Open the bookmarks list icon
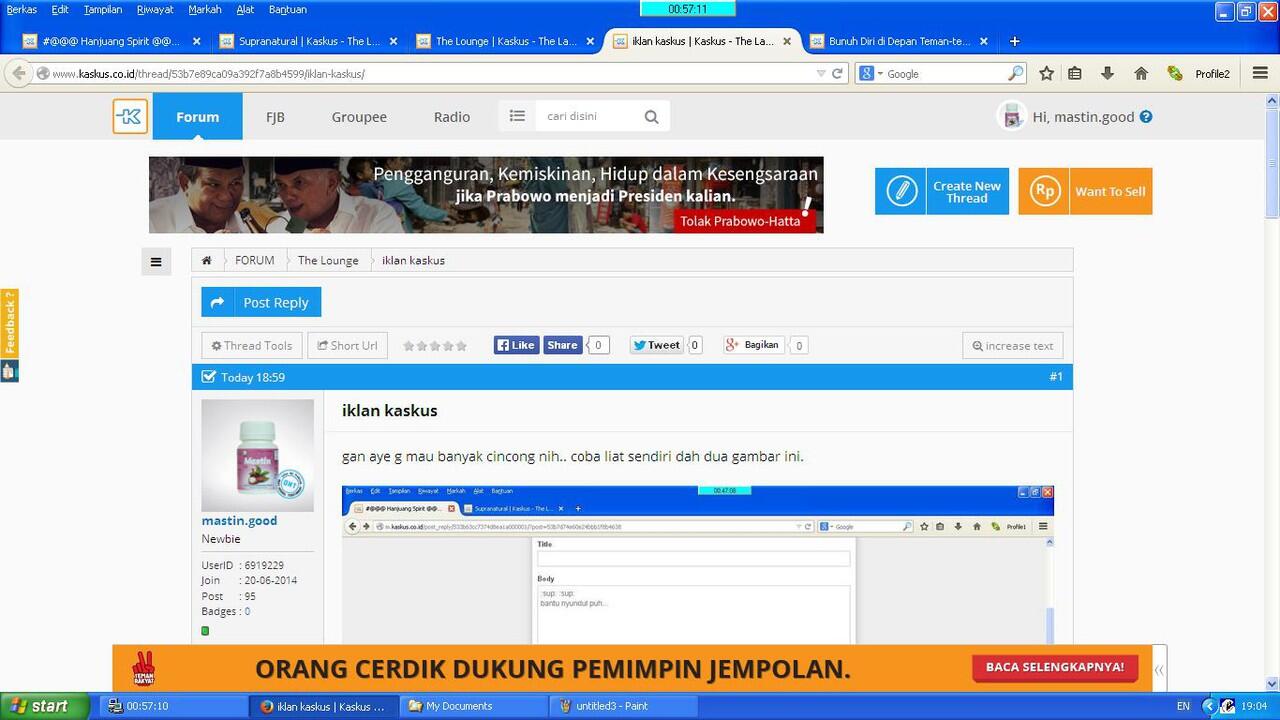1280x720 pixels. [x=1075, y=73]
